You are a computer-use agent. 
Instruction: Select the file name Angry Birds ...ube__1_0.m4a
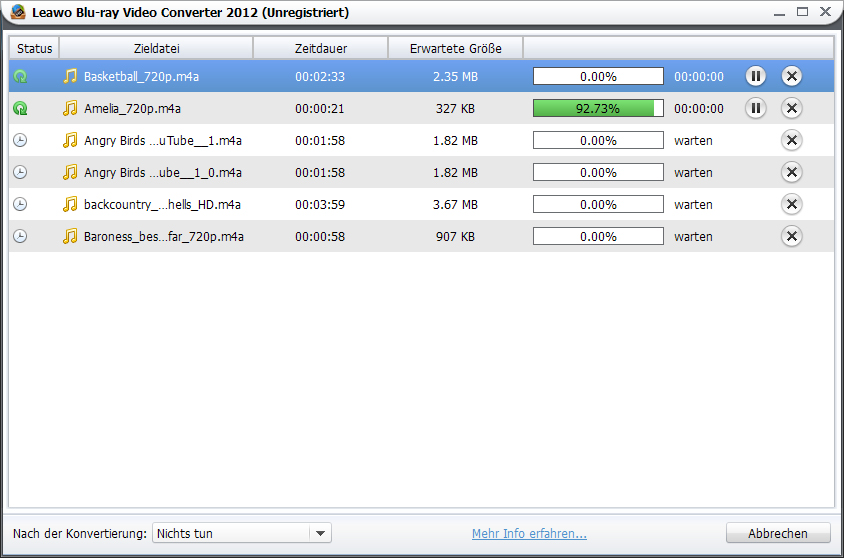(x=163, y=172)
